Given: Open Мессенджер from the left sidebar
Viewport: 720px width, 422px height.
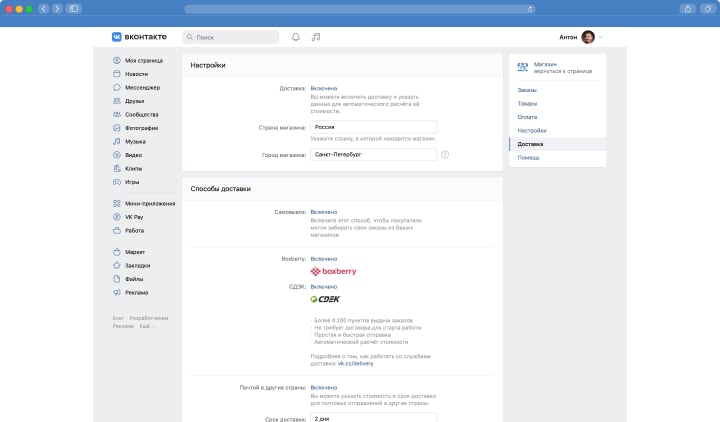Looking at the screenshot, I should click(142, 87).
